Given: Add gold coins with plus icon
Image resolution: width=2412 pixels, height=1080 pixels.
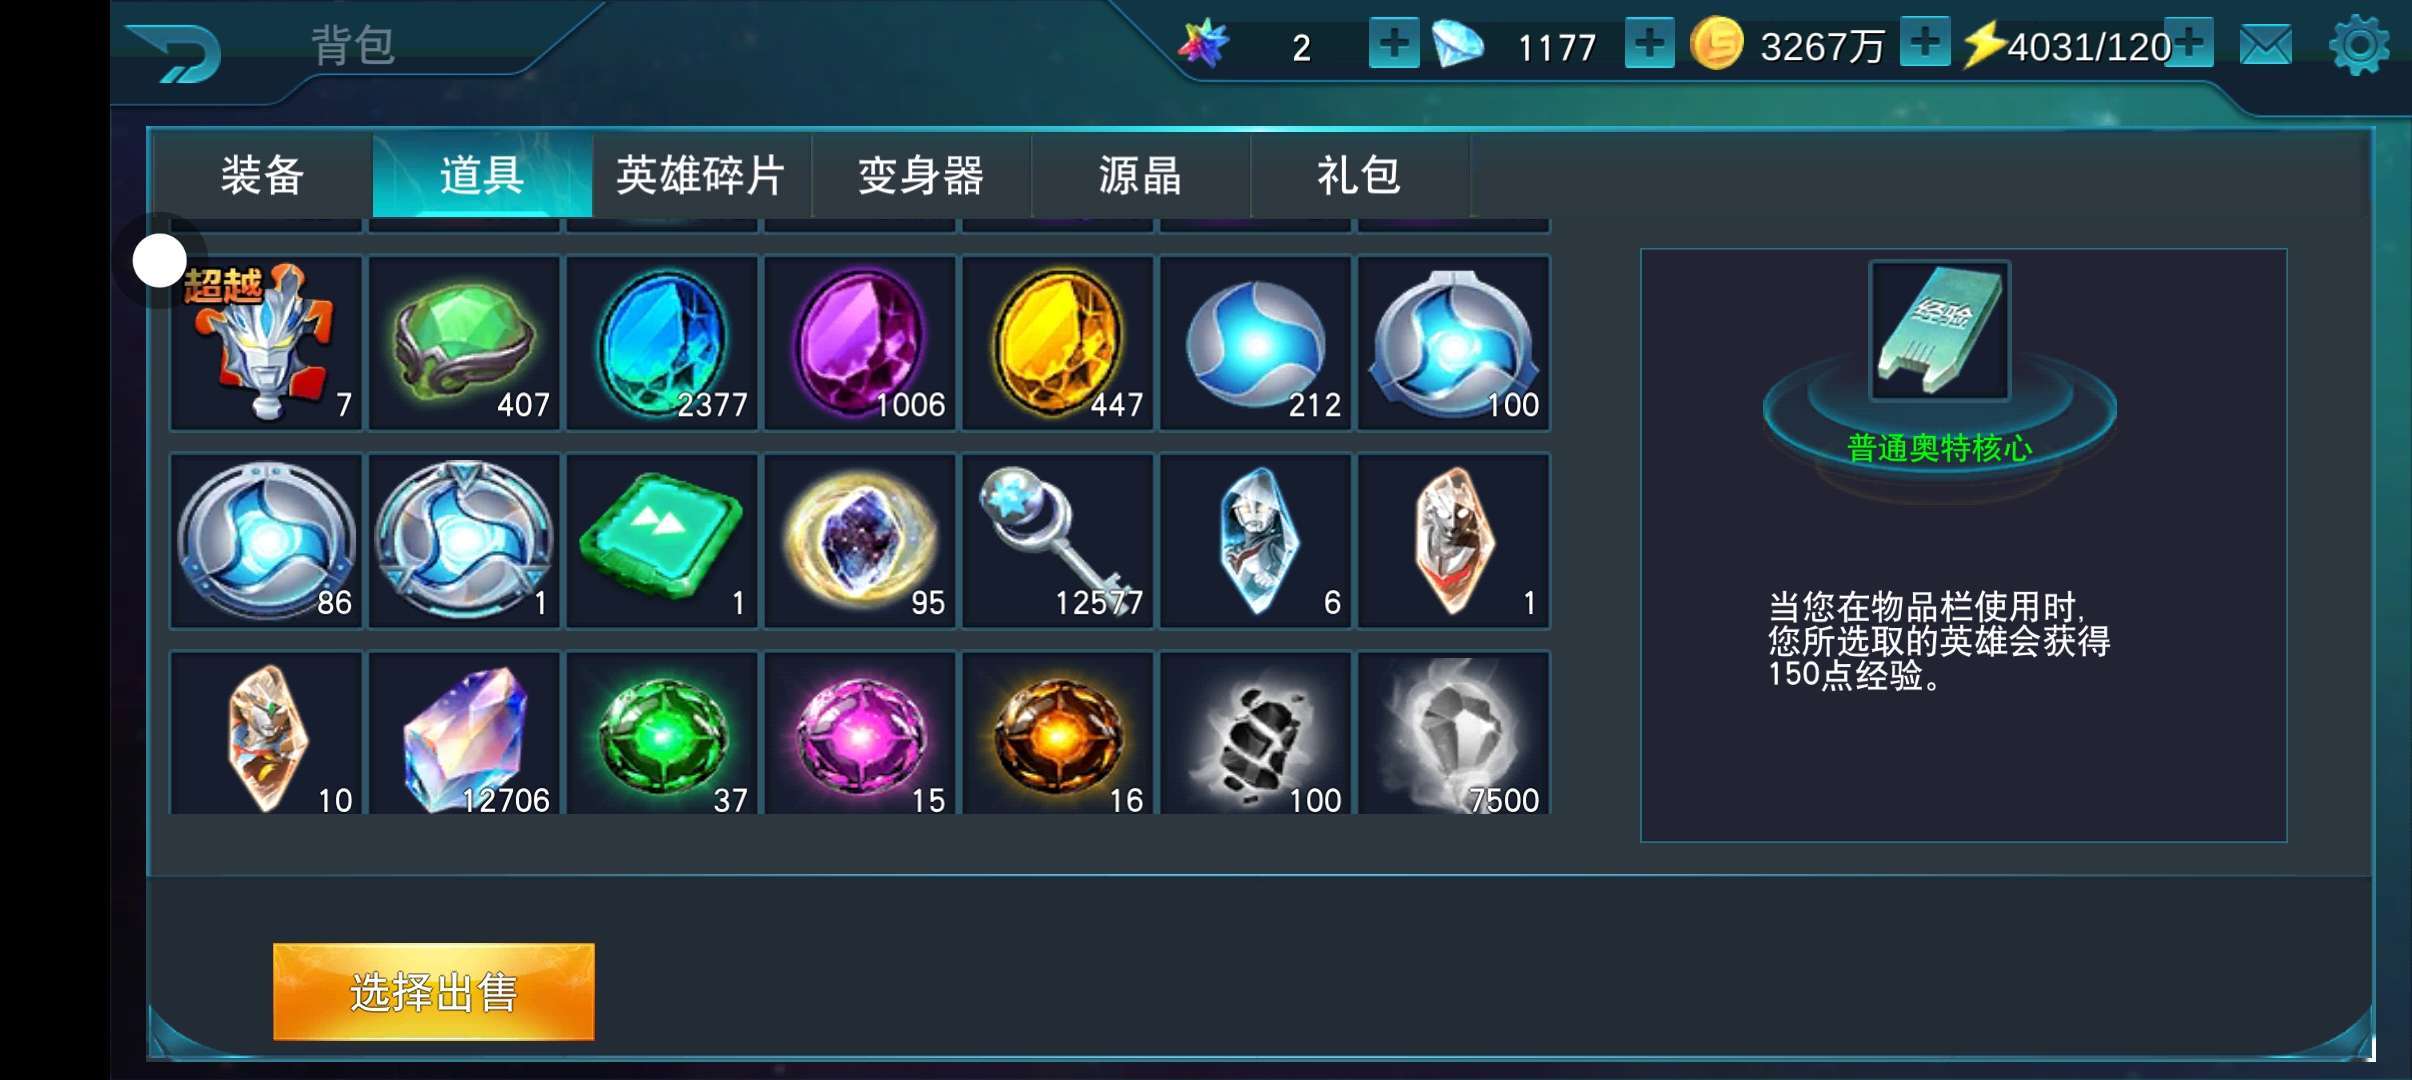Looking at the screenshot, I should [1925, 43].
